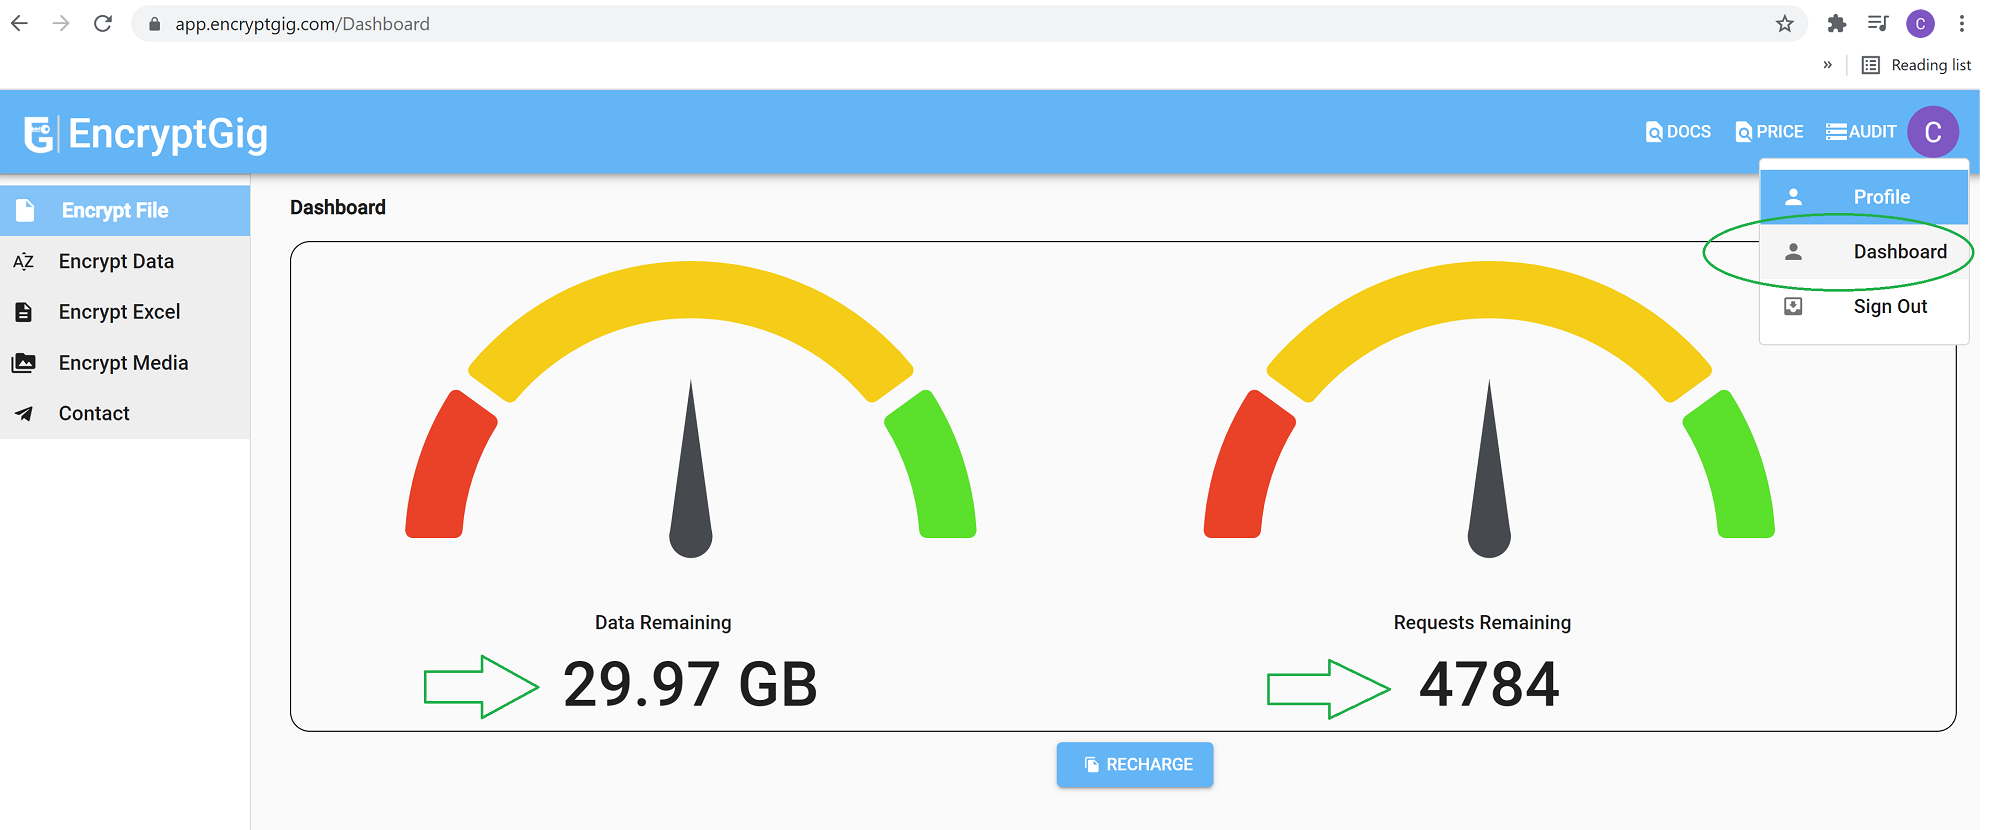Open the Chrome three-dot menu

coord(1962,23)
